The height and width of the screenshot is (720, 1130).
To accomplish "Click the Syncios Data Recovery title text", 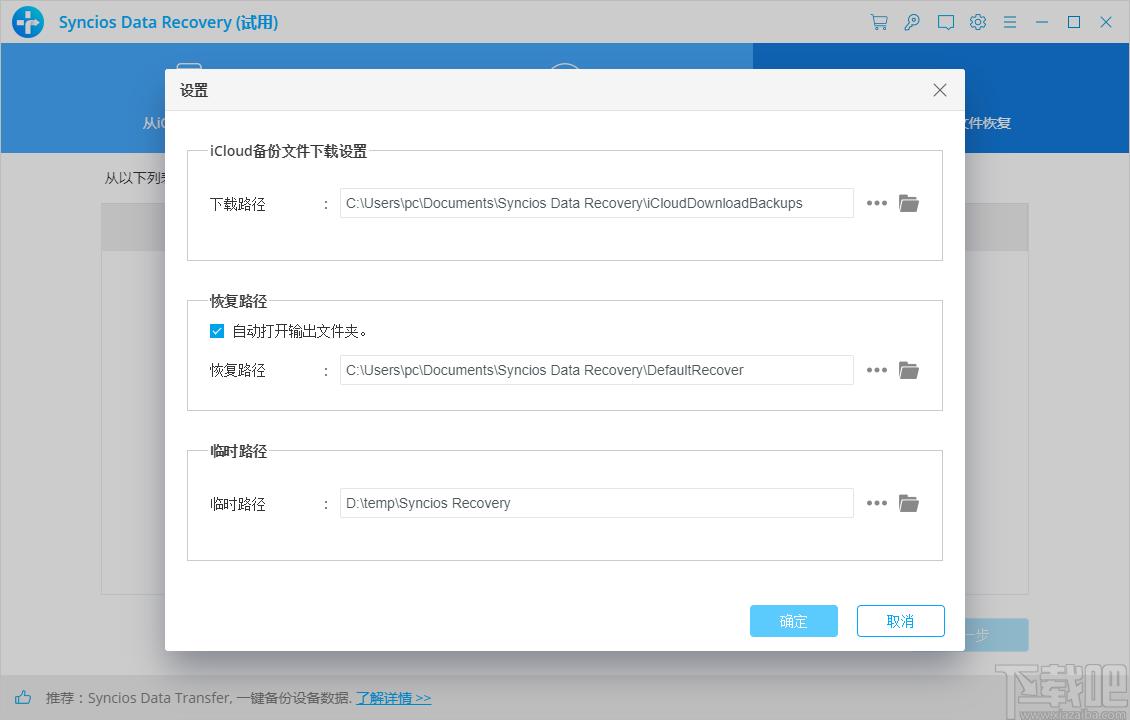I will [168, 22].
